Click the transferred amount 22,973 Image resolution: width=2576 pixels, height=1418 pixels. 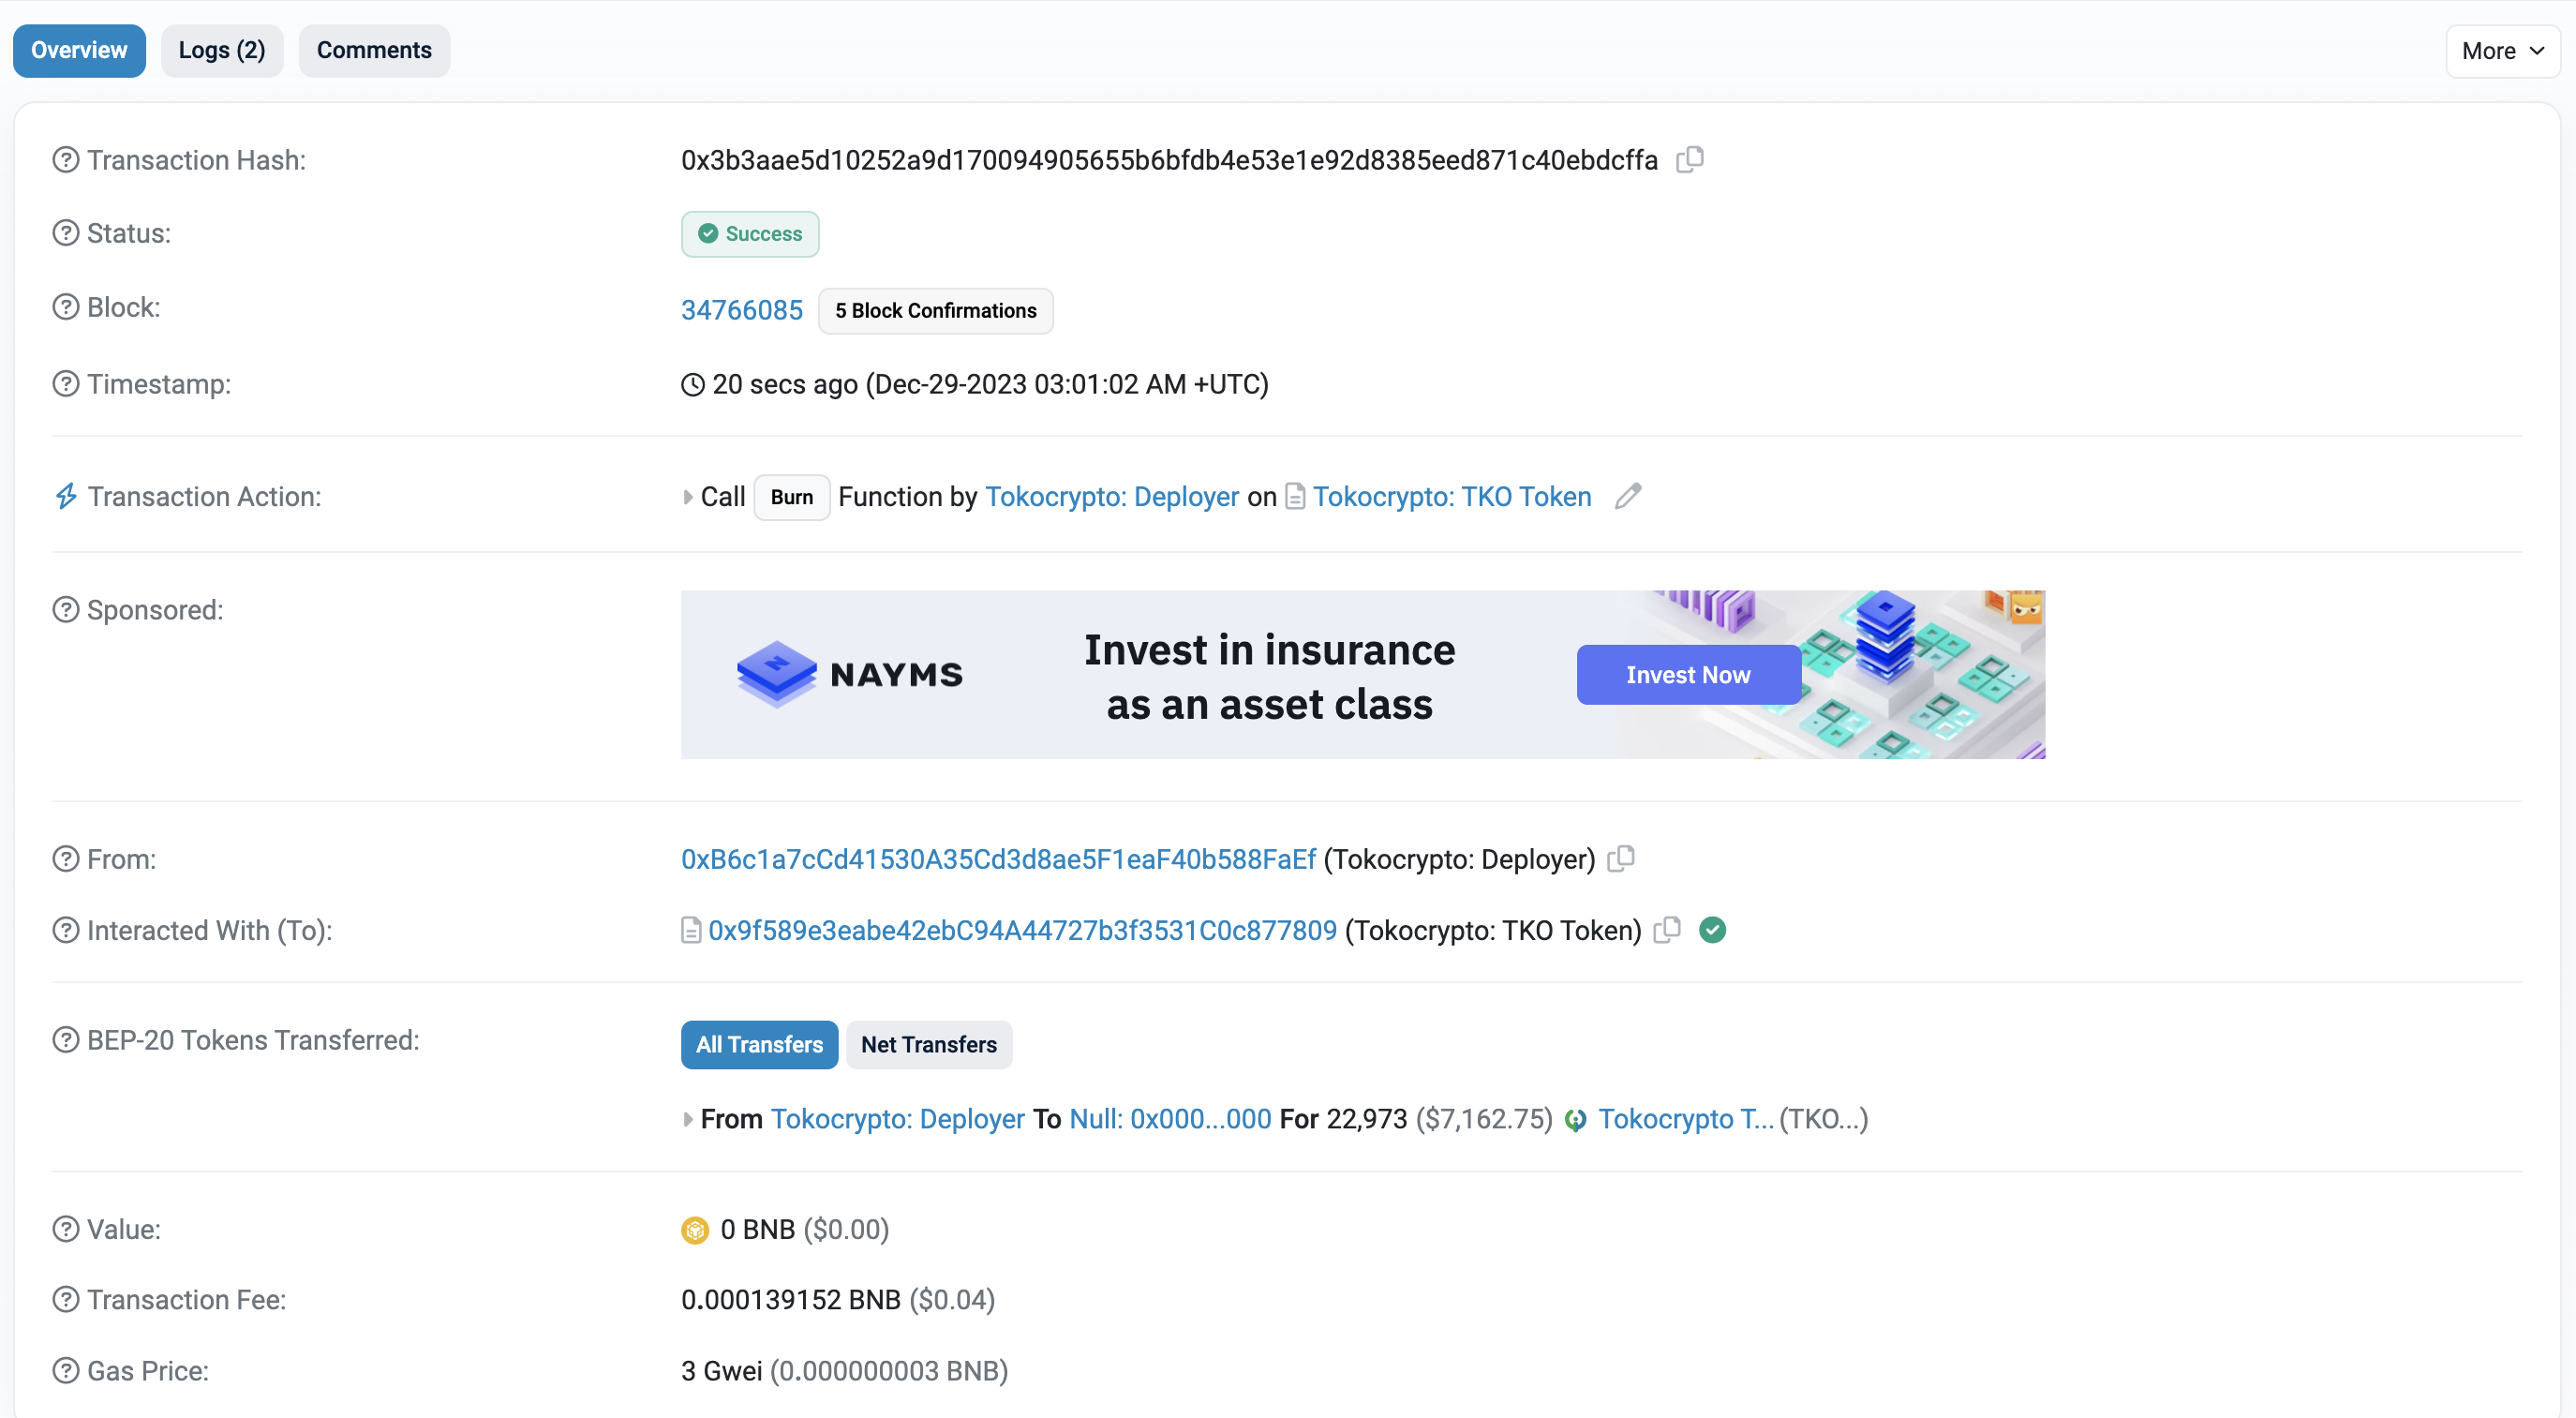(x=1366, y=1119)
